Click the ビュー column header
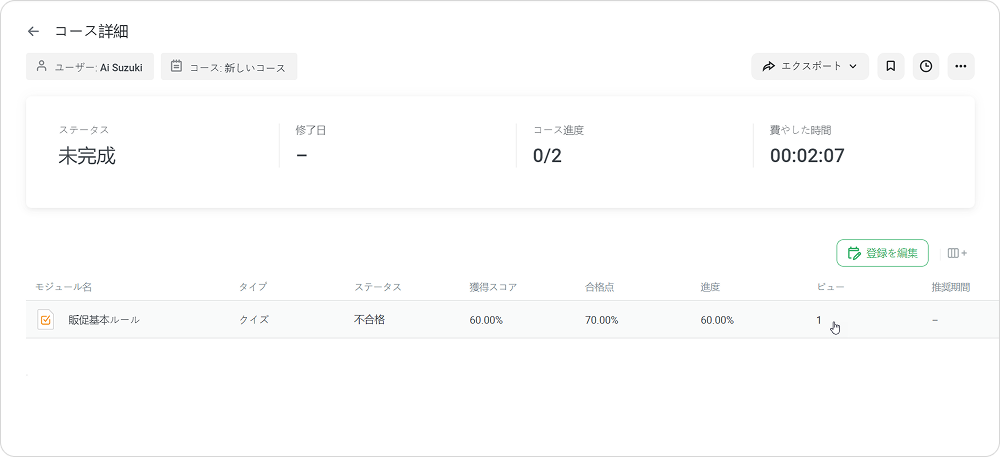The width and height of the screenshot is (1000, 457). [x=830, y=287]
